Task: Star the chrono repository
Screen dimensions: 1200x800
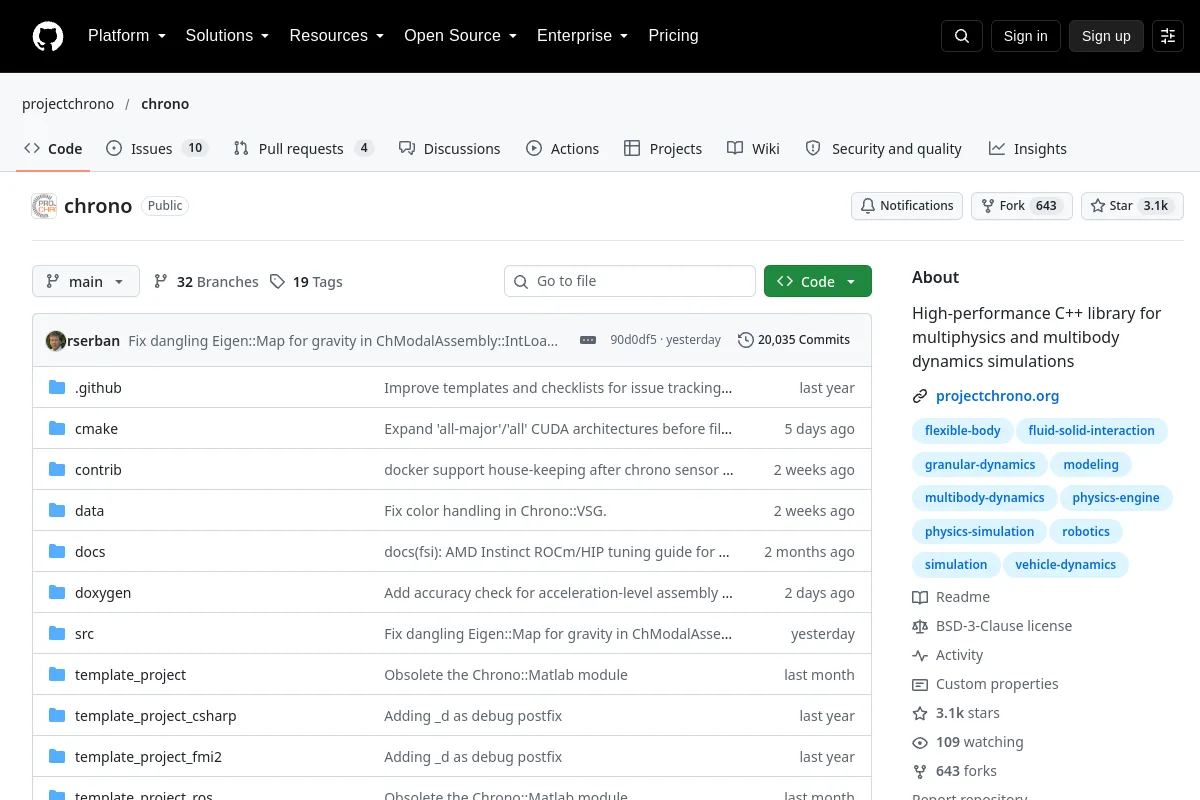Action: tap(1132, 206)
